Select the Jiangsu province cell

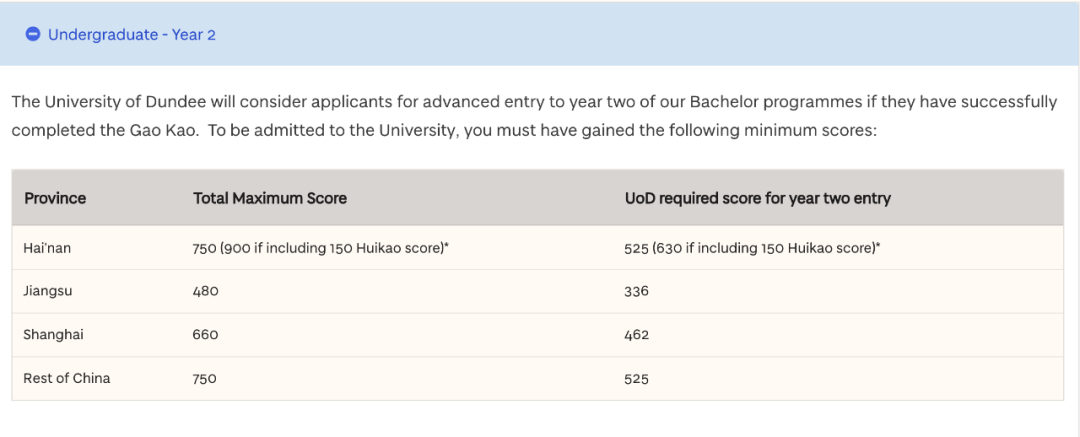48,291
